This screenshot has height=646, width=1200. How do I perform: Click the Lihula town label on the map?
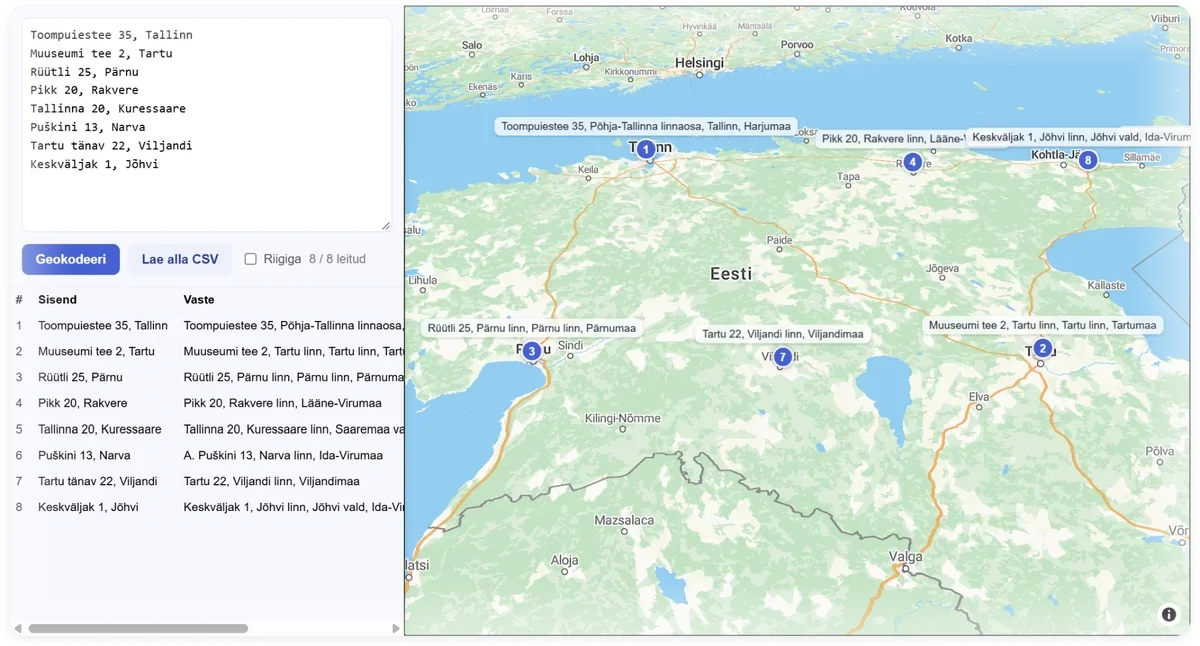pos(424,281)
